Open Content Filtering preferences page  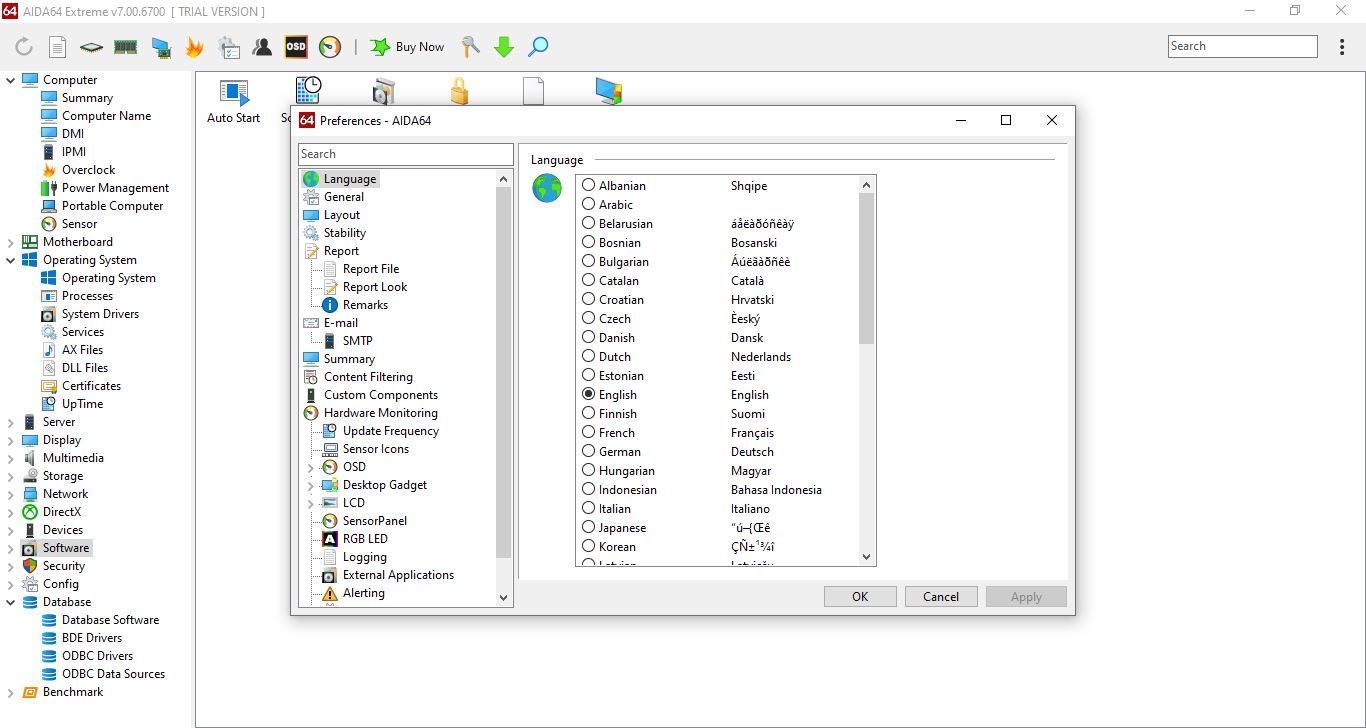coord(368,377)
